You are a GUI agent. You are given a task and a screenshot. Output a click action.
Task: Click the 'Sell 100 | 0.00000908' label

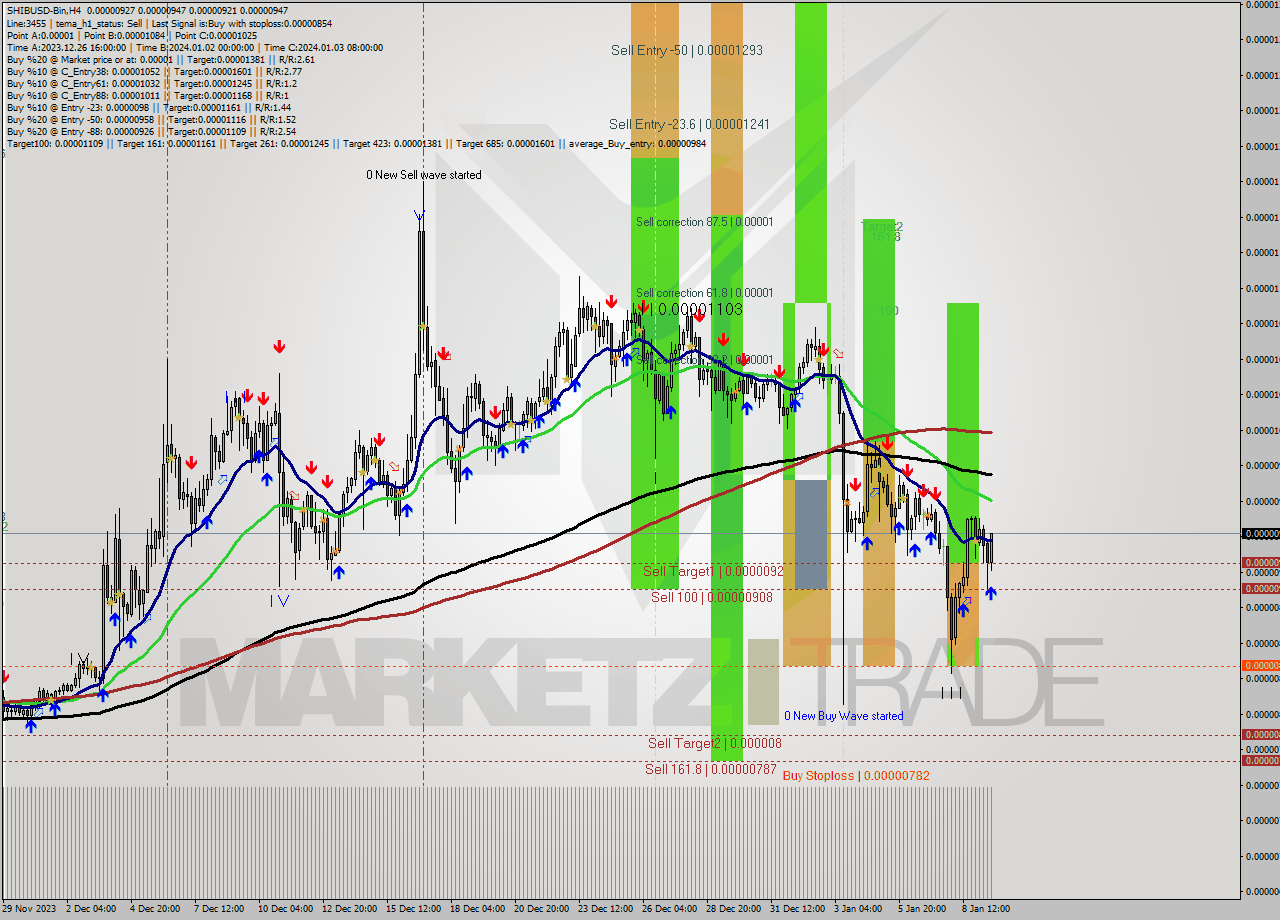coord(711,597)
